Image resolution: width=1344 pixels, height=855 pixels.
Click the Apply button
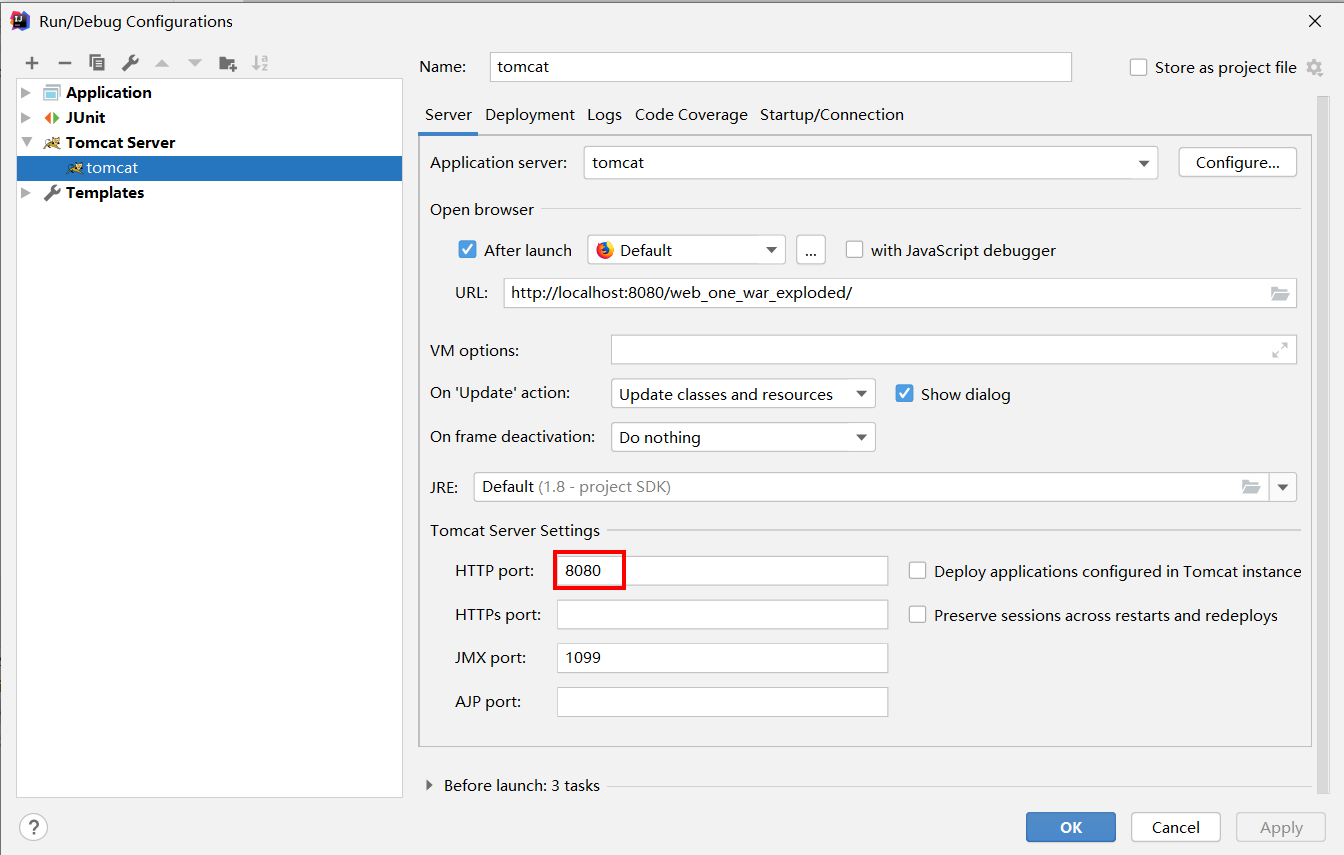coord(1281,827)
